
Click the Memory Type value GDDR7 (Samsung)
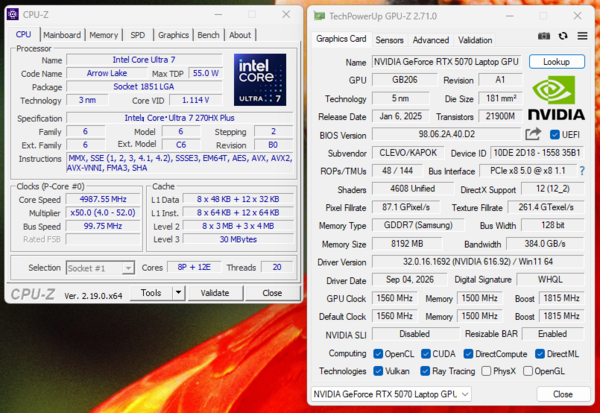418,225
